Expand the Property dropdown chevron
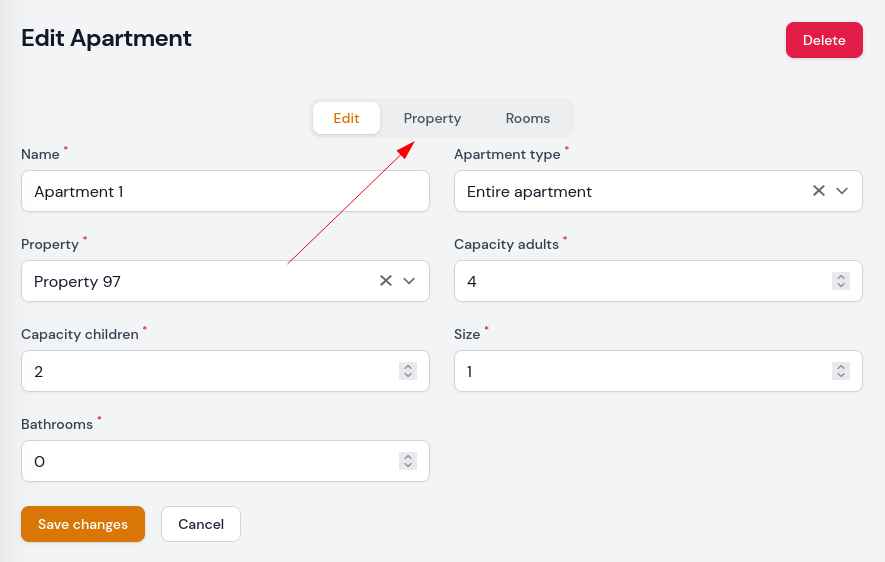The width and height of the screenshot is (885, 562). (x=409, y=280)
